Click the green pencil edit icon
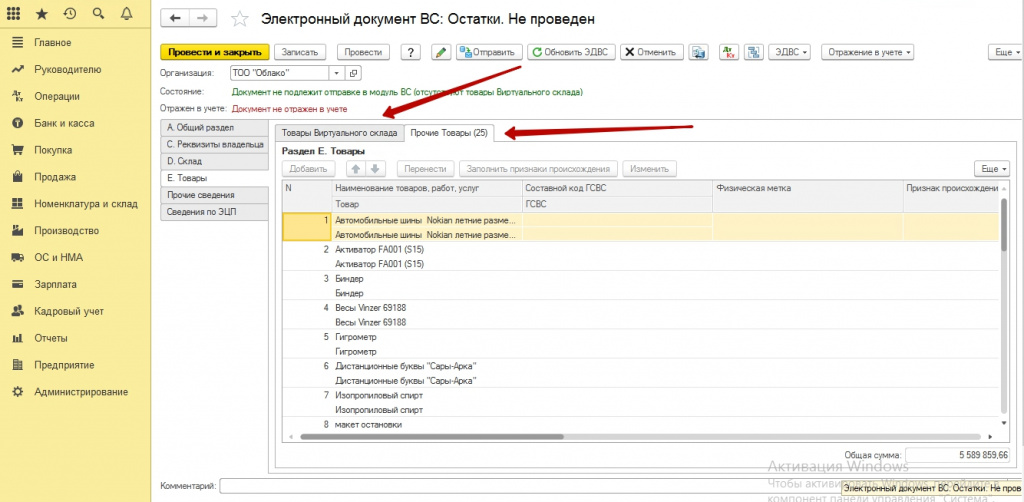 pyautogui.click(x=441, y=53)
